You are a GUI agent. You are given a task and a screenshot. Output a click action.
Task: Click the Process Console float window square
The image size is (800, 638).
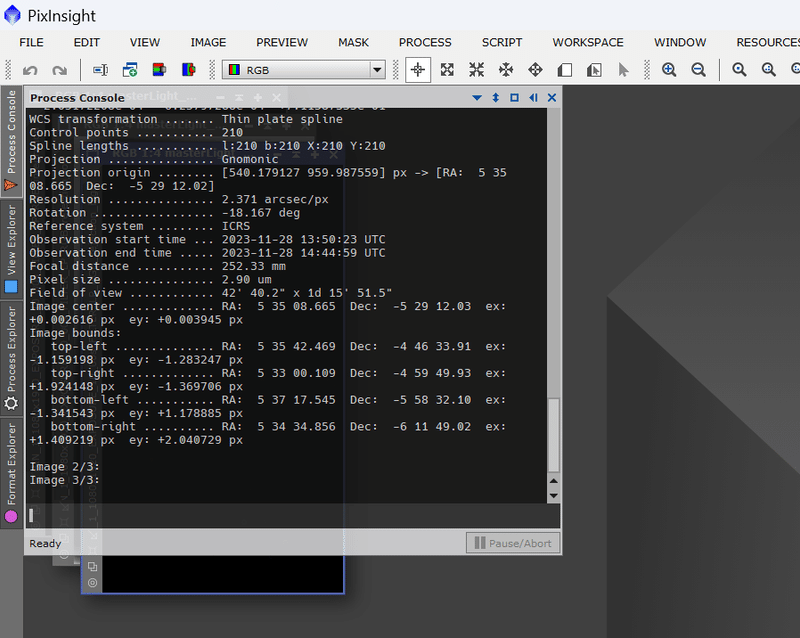514,97
